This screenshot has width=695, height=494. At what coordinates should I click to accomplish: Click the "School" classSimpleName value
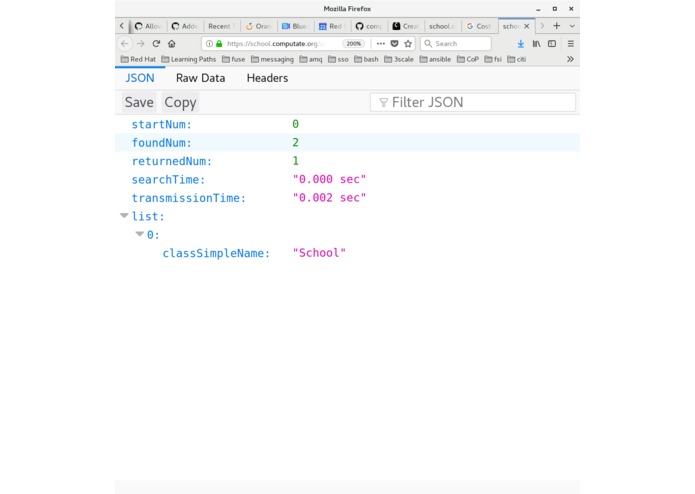[x=319, y=253]
